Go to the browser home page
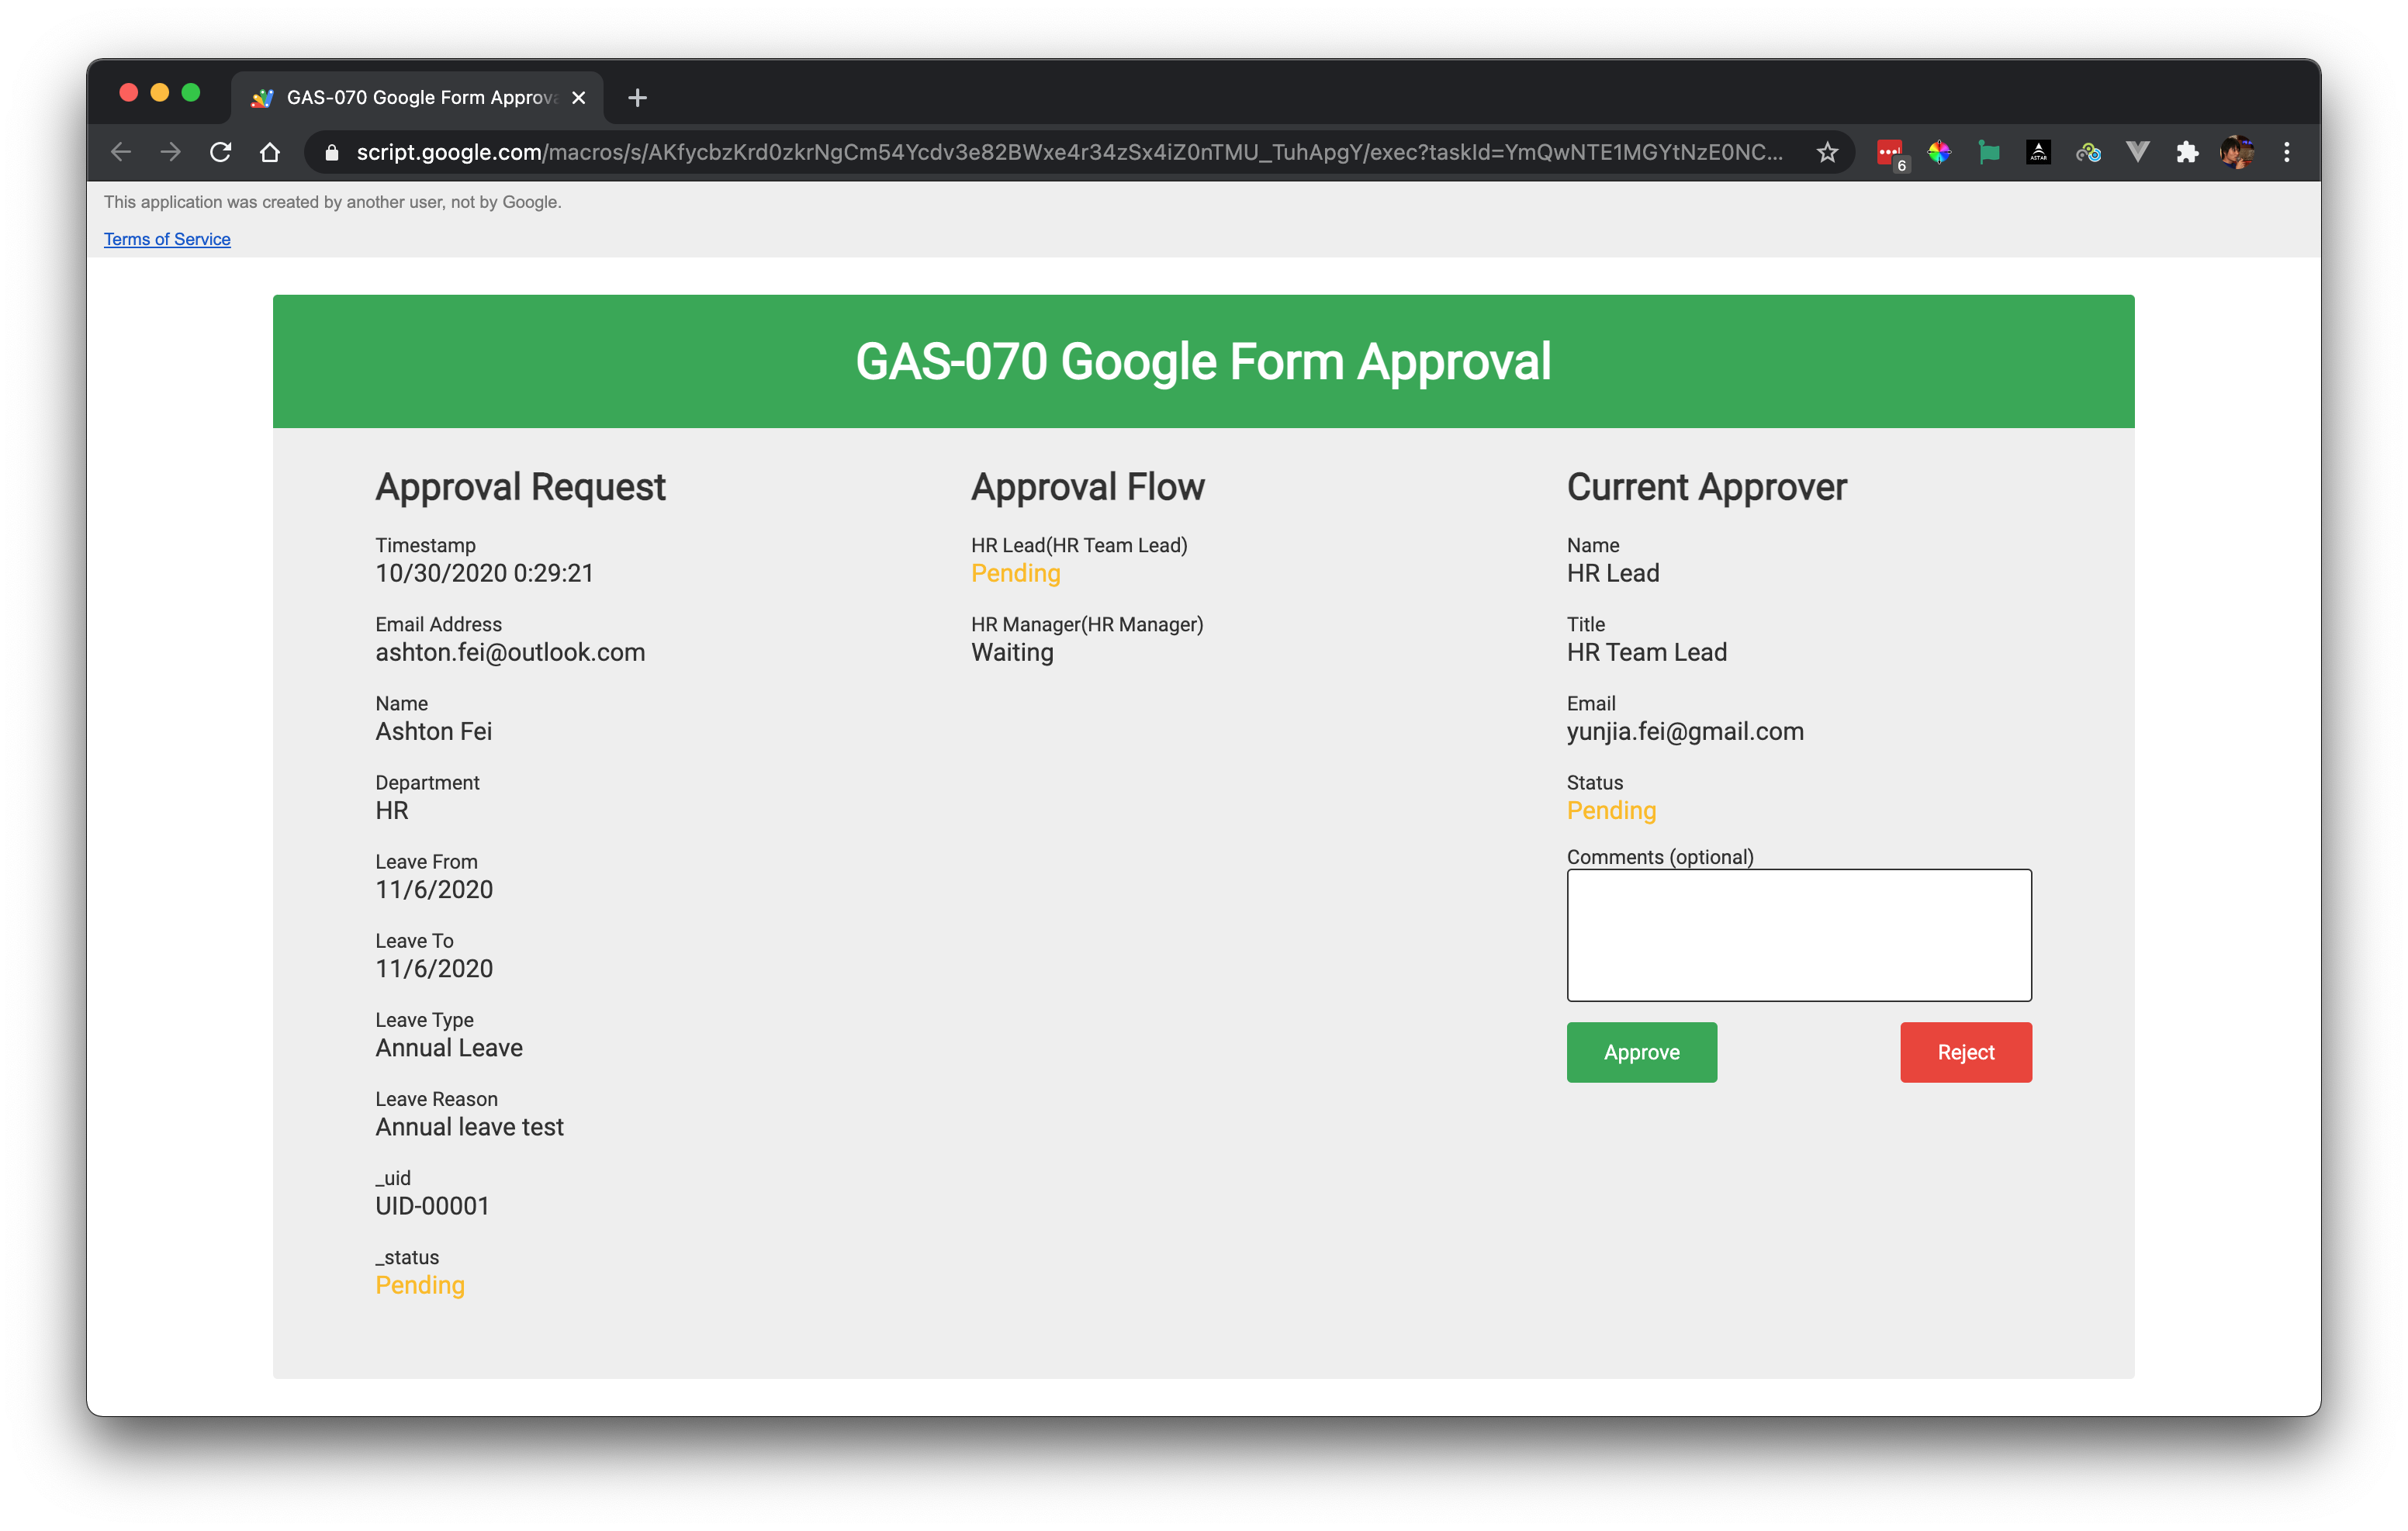 click(270, 152)
